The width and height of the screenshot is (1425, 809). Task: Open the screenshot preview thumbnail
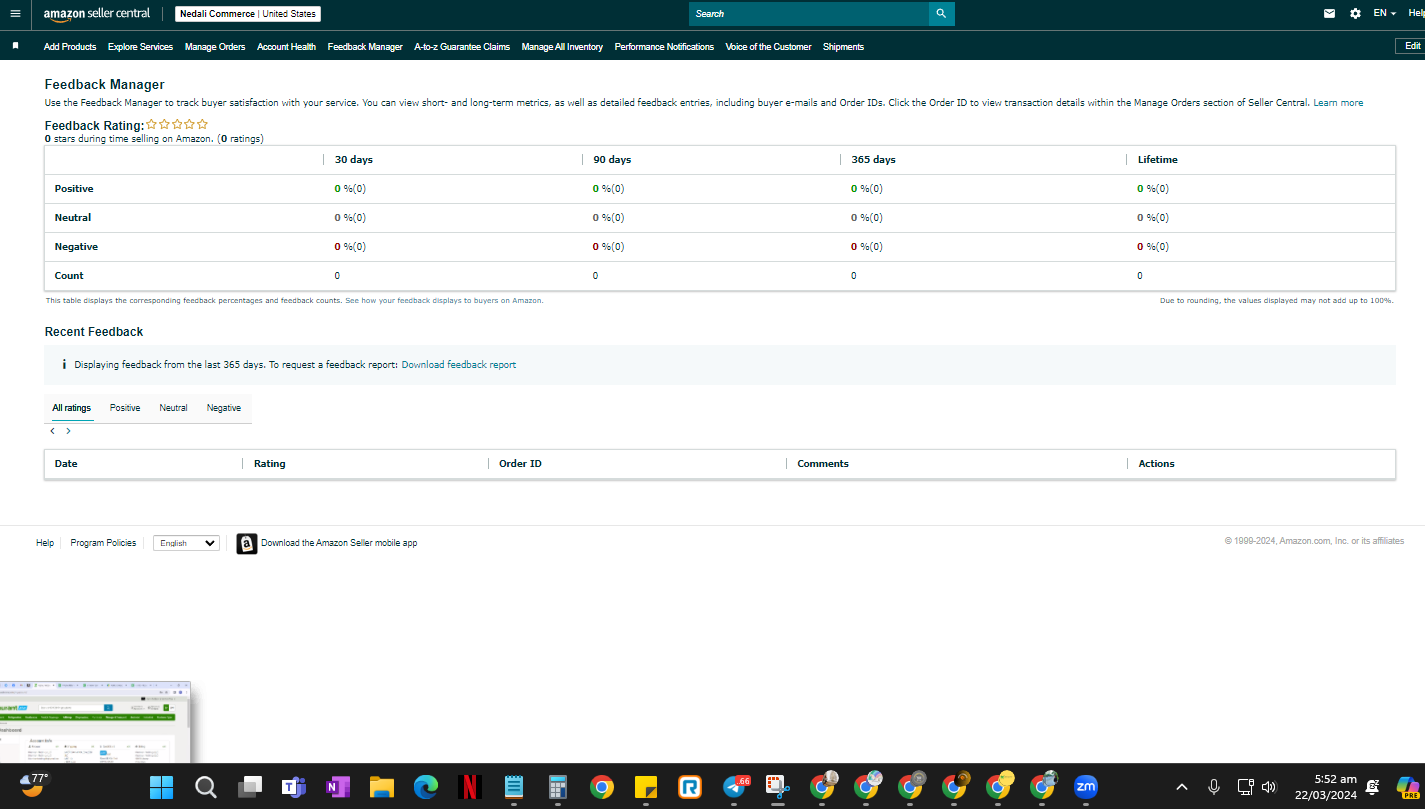95,722
